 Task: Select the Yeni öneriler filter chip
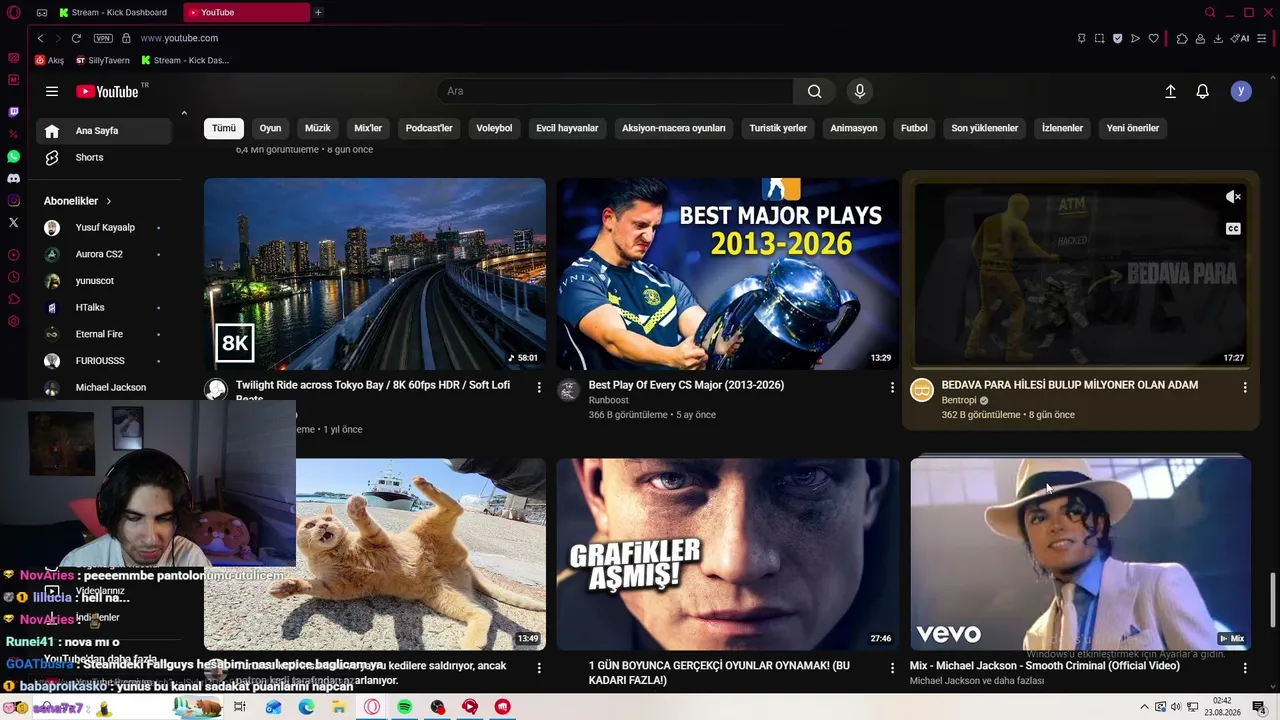(1133, 128)
